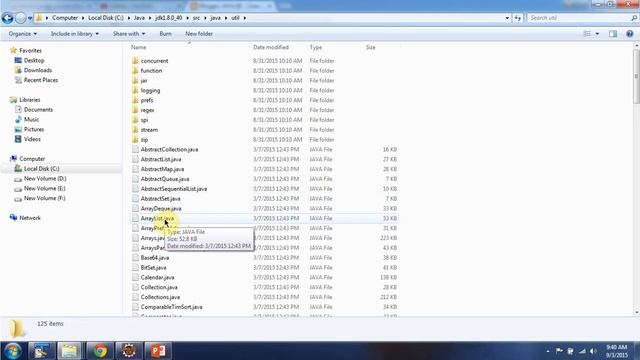Image resolution: width=640 pixels, height=360 pixels.
Task: Select the spi folder icon
Action: (x=136, y=120)
